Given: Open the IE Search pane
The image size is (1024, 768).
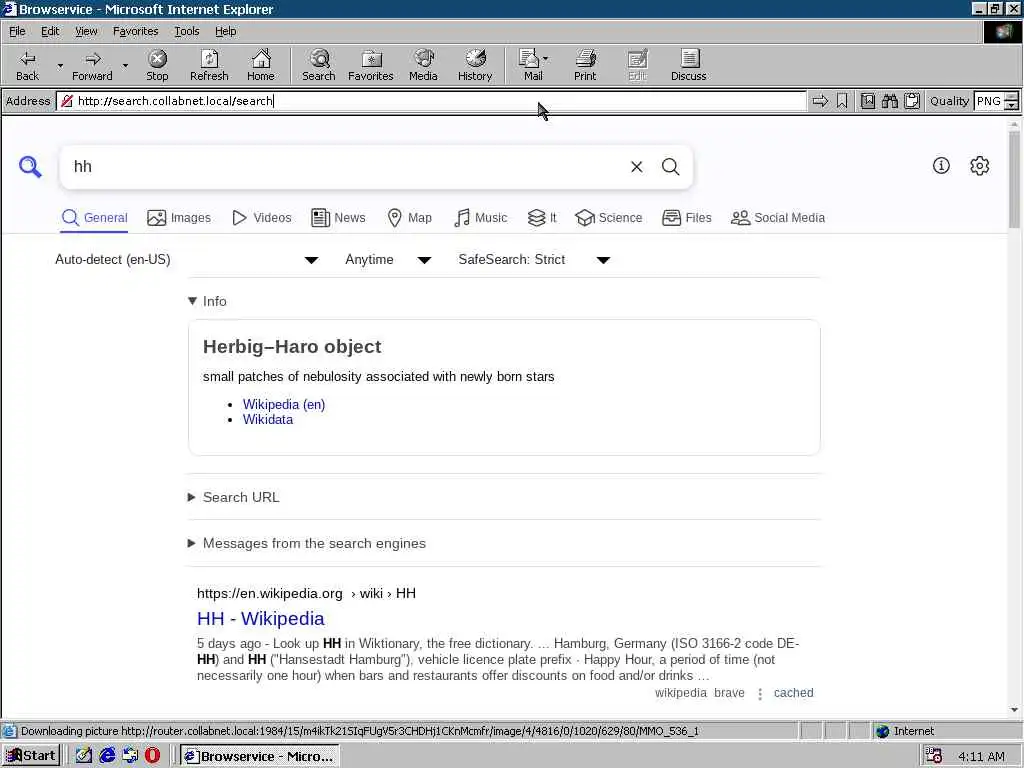Looking at the screenshot, I should click(x=319, y=66).
